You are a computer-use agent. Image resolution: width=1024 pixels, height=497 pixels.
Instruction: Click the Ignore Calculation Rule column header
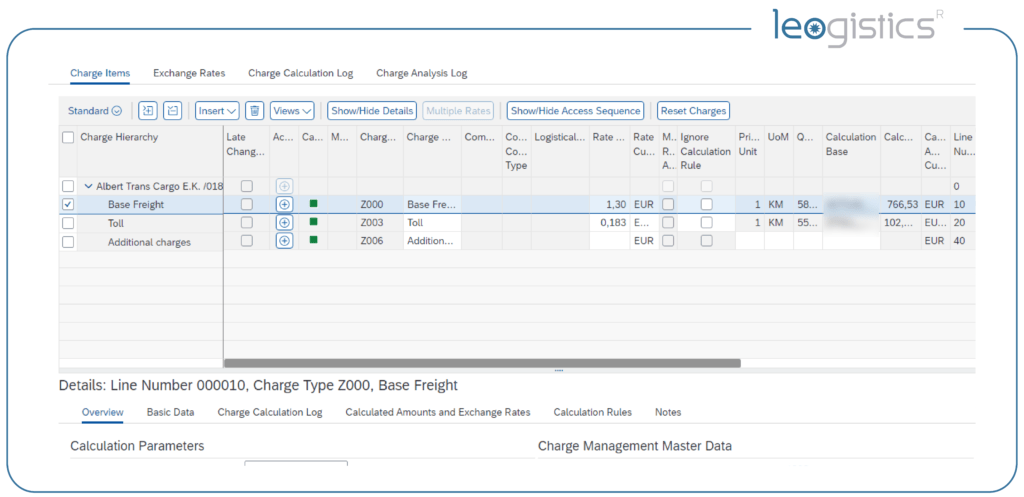(705, 152)
